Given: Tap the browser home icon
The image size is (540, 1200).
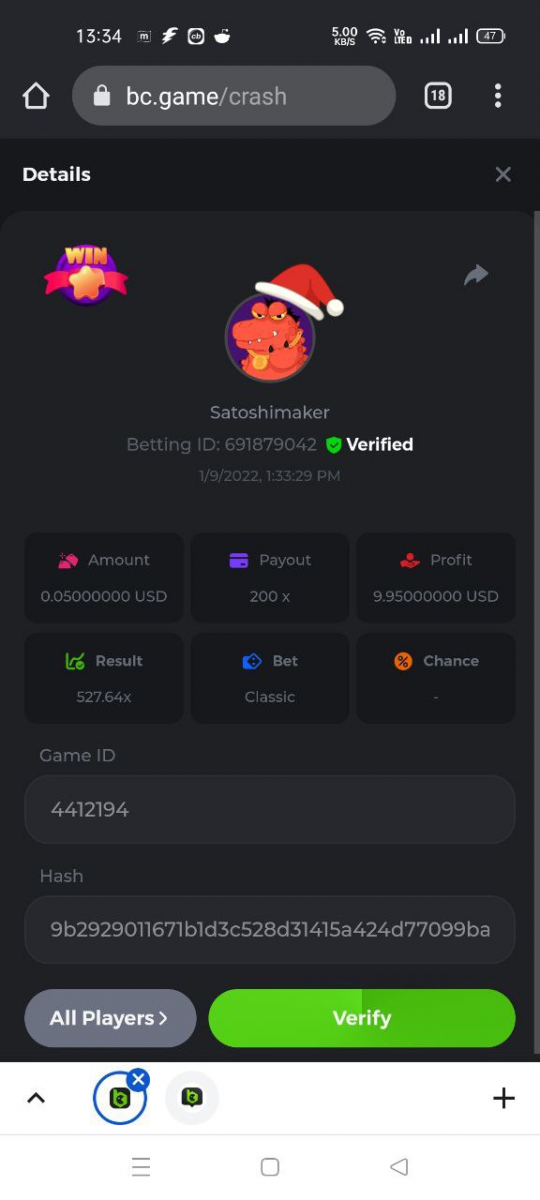Looking at the screenshot, I should tap(36, 96).
